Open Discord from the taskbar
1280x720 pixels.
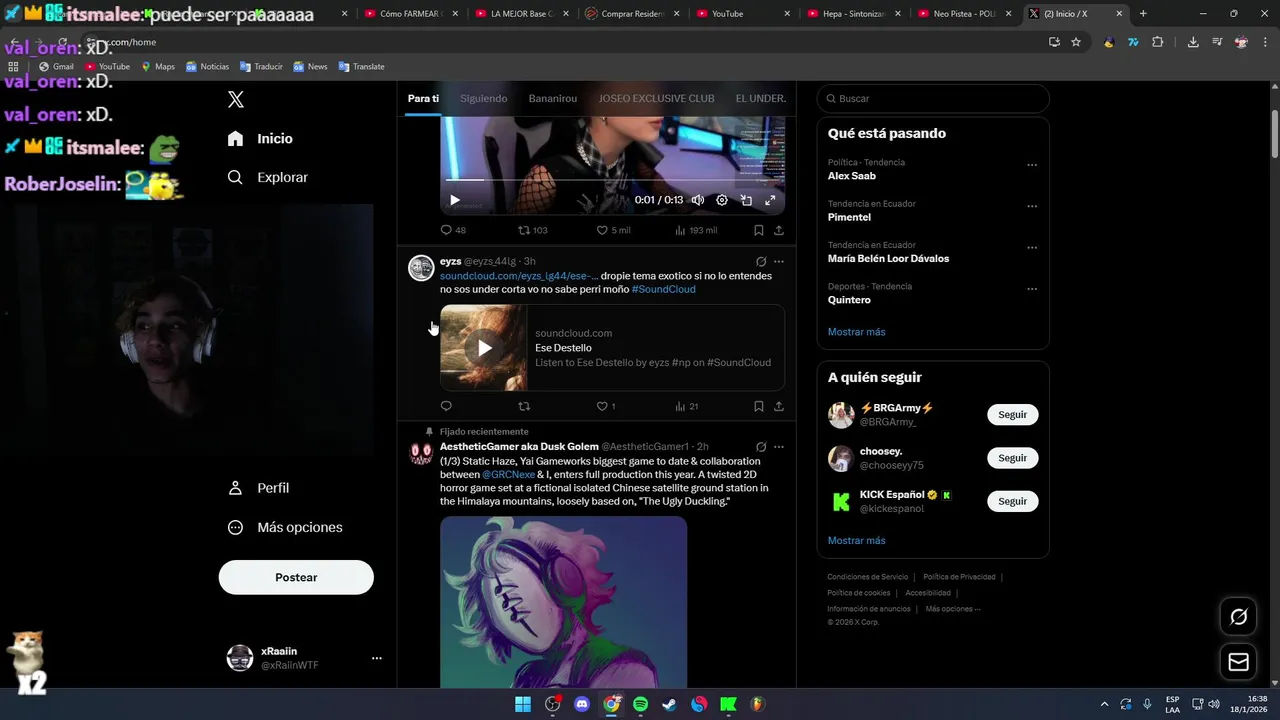(582, 704)
